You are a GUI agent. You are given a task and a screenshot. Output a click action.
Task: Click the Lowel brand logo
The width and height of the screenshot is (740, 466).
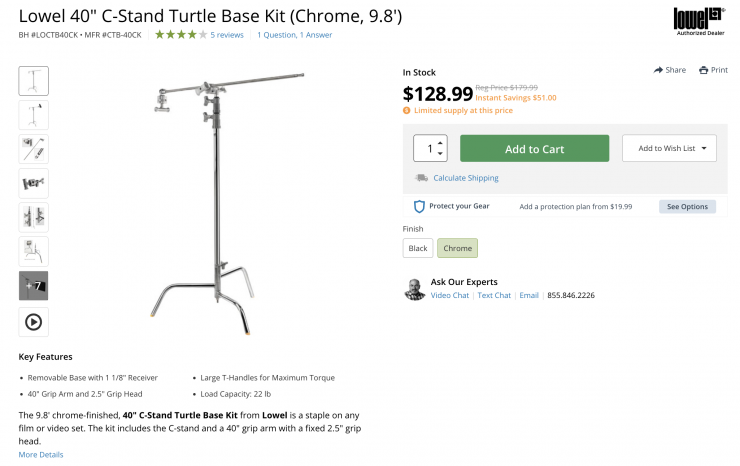(700, 20)
